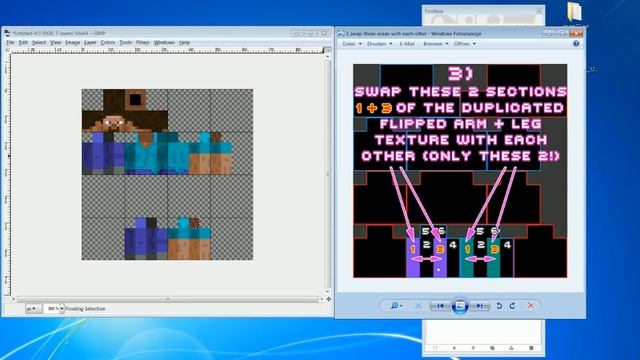Click the GIMP vertical scrollbar
640x360 pixels.
(328, 173)
